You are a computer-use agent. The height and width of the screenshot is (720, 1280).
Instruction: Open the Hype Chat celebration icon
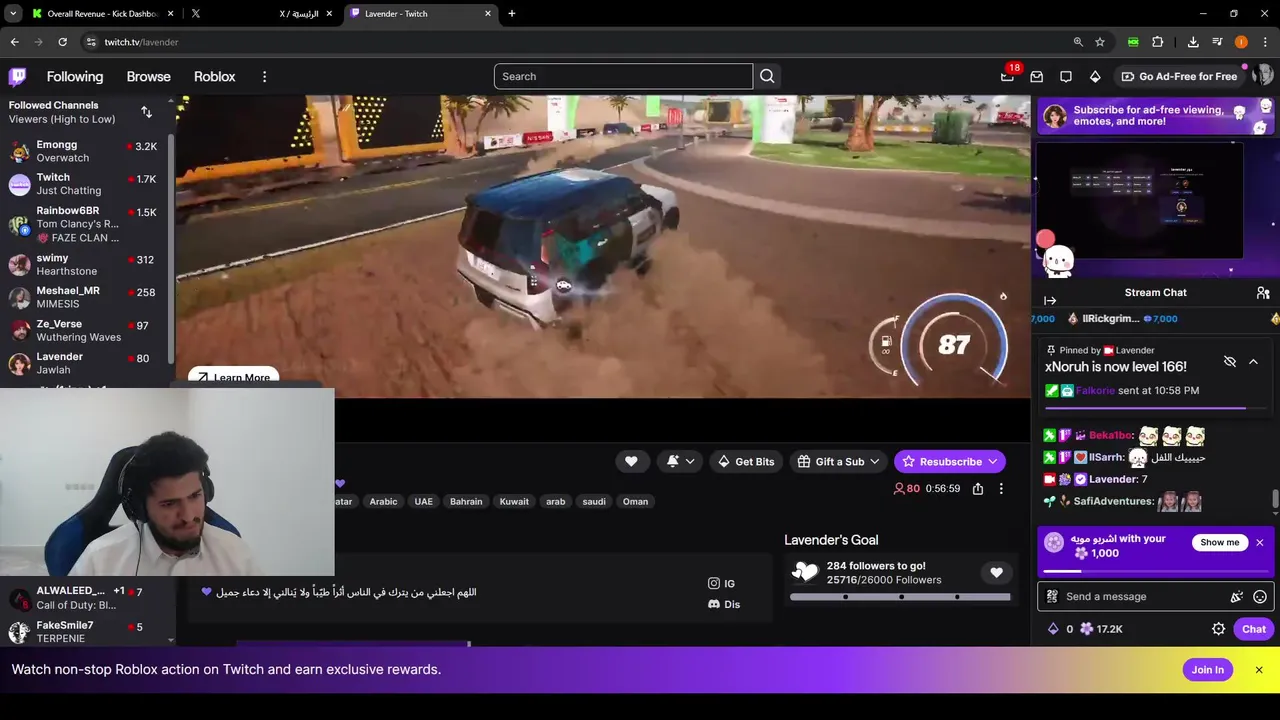[x=1237, y=597]
